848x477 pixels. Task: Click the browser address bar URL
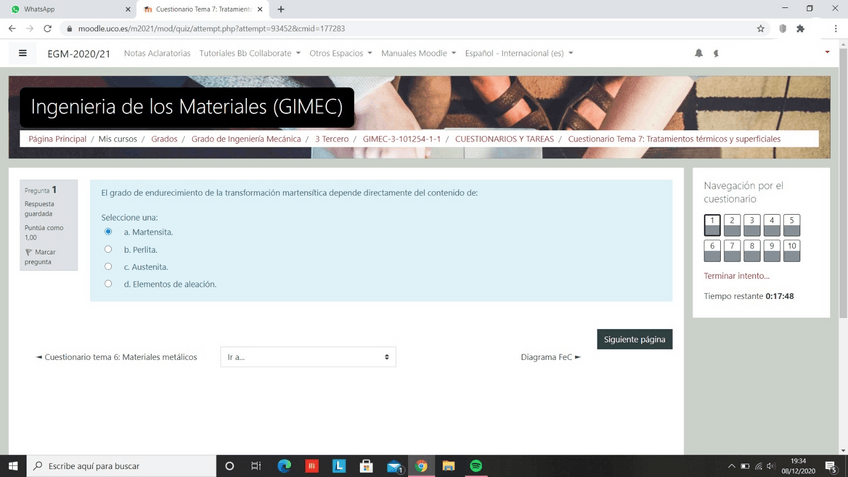click(211, 29)
